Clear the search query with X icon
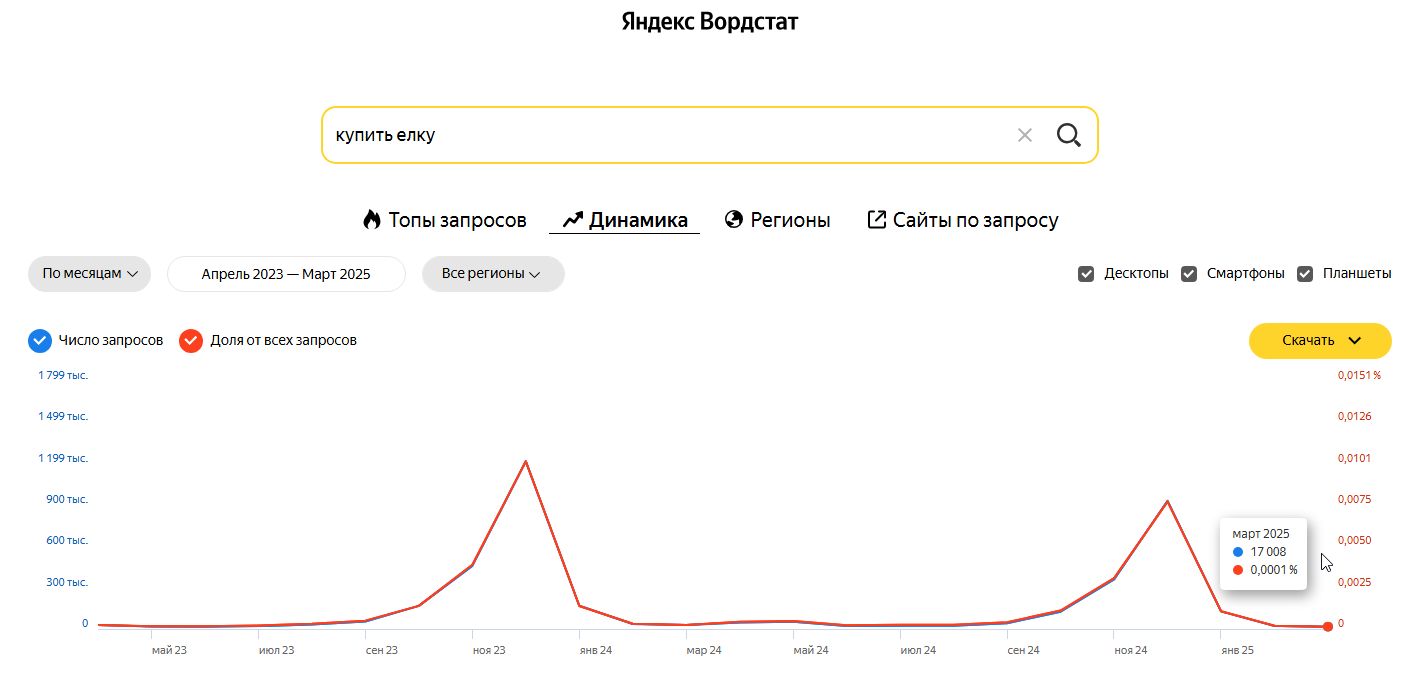1424x675 pixels. [1024, 135]
